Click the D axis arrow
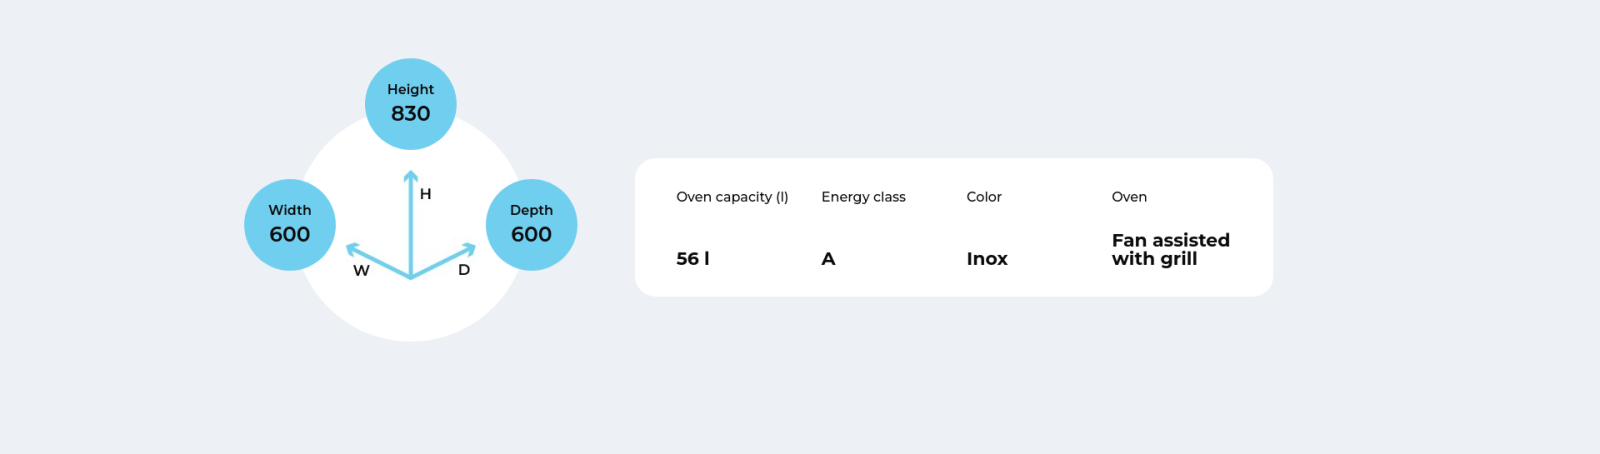The image size is (1600, 454). click(443, 260)
